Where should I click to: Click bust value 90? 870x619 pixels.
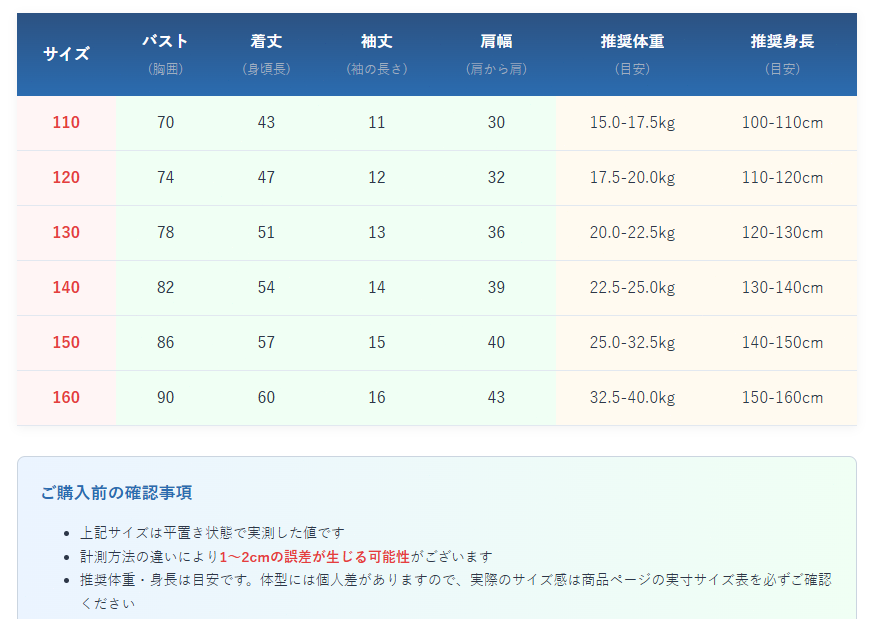click(165, 397)
